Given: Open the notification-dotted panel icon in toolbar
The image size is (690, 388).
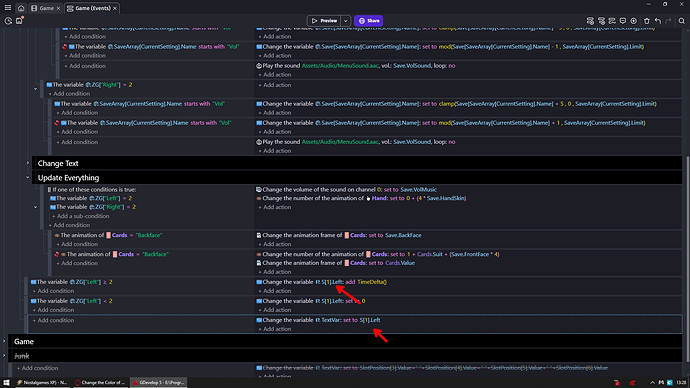Looking at the screenshot, I should click(19, 21).
